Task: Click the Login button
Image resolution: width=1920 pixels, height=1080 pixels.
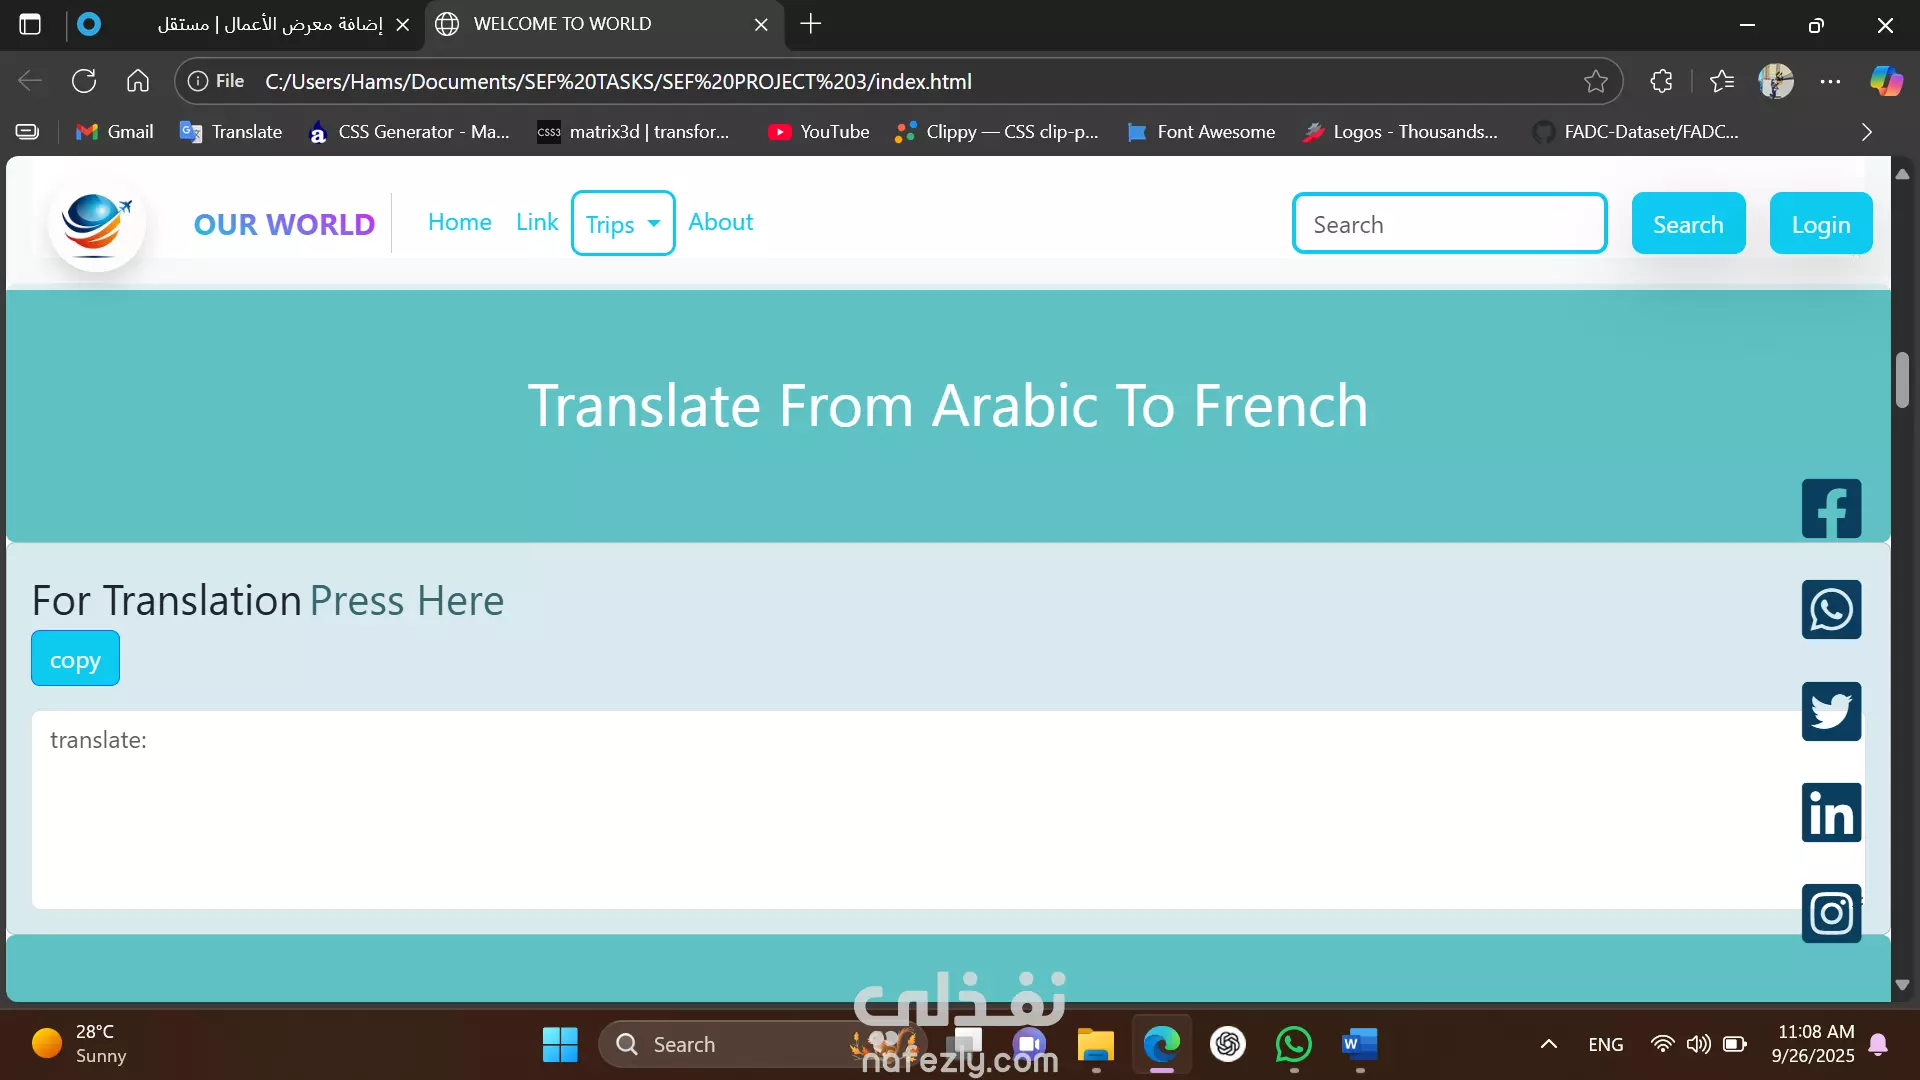Action: (1820, 224)
